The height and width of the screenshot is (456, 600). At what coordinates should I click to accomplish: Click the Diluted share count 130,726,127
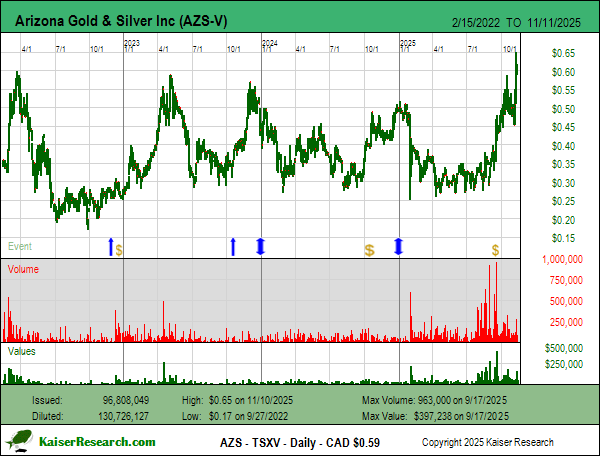click(x=123, y=416)
